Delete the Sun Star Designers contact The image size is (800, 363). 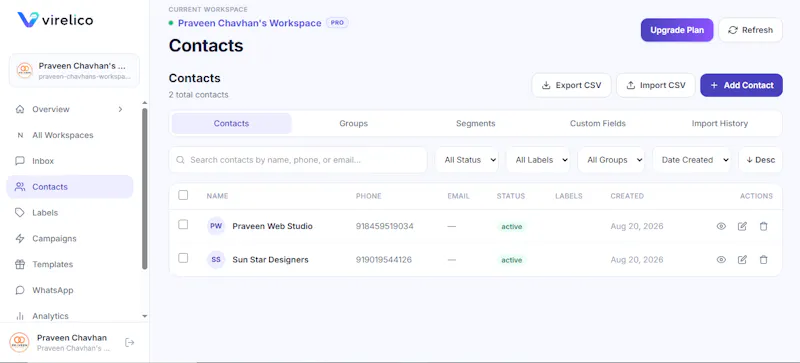(x=763, y=260)
